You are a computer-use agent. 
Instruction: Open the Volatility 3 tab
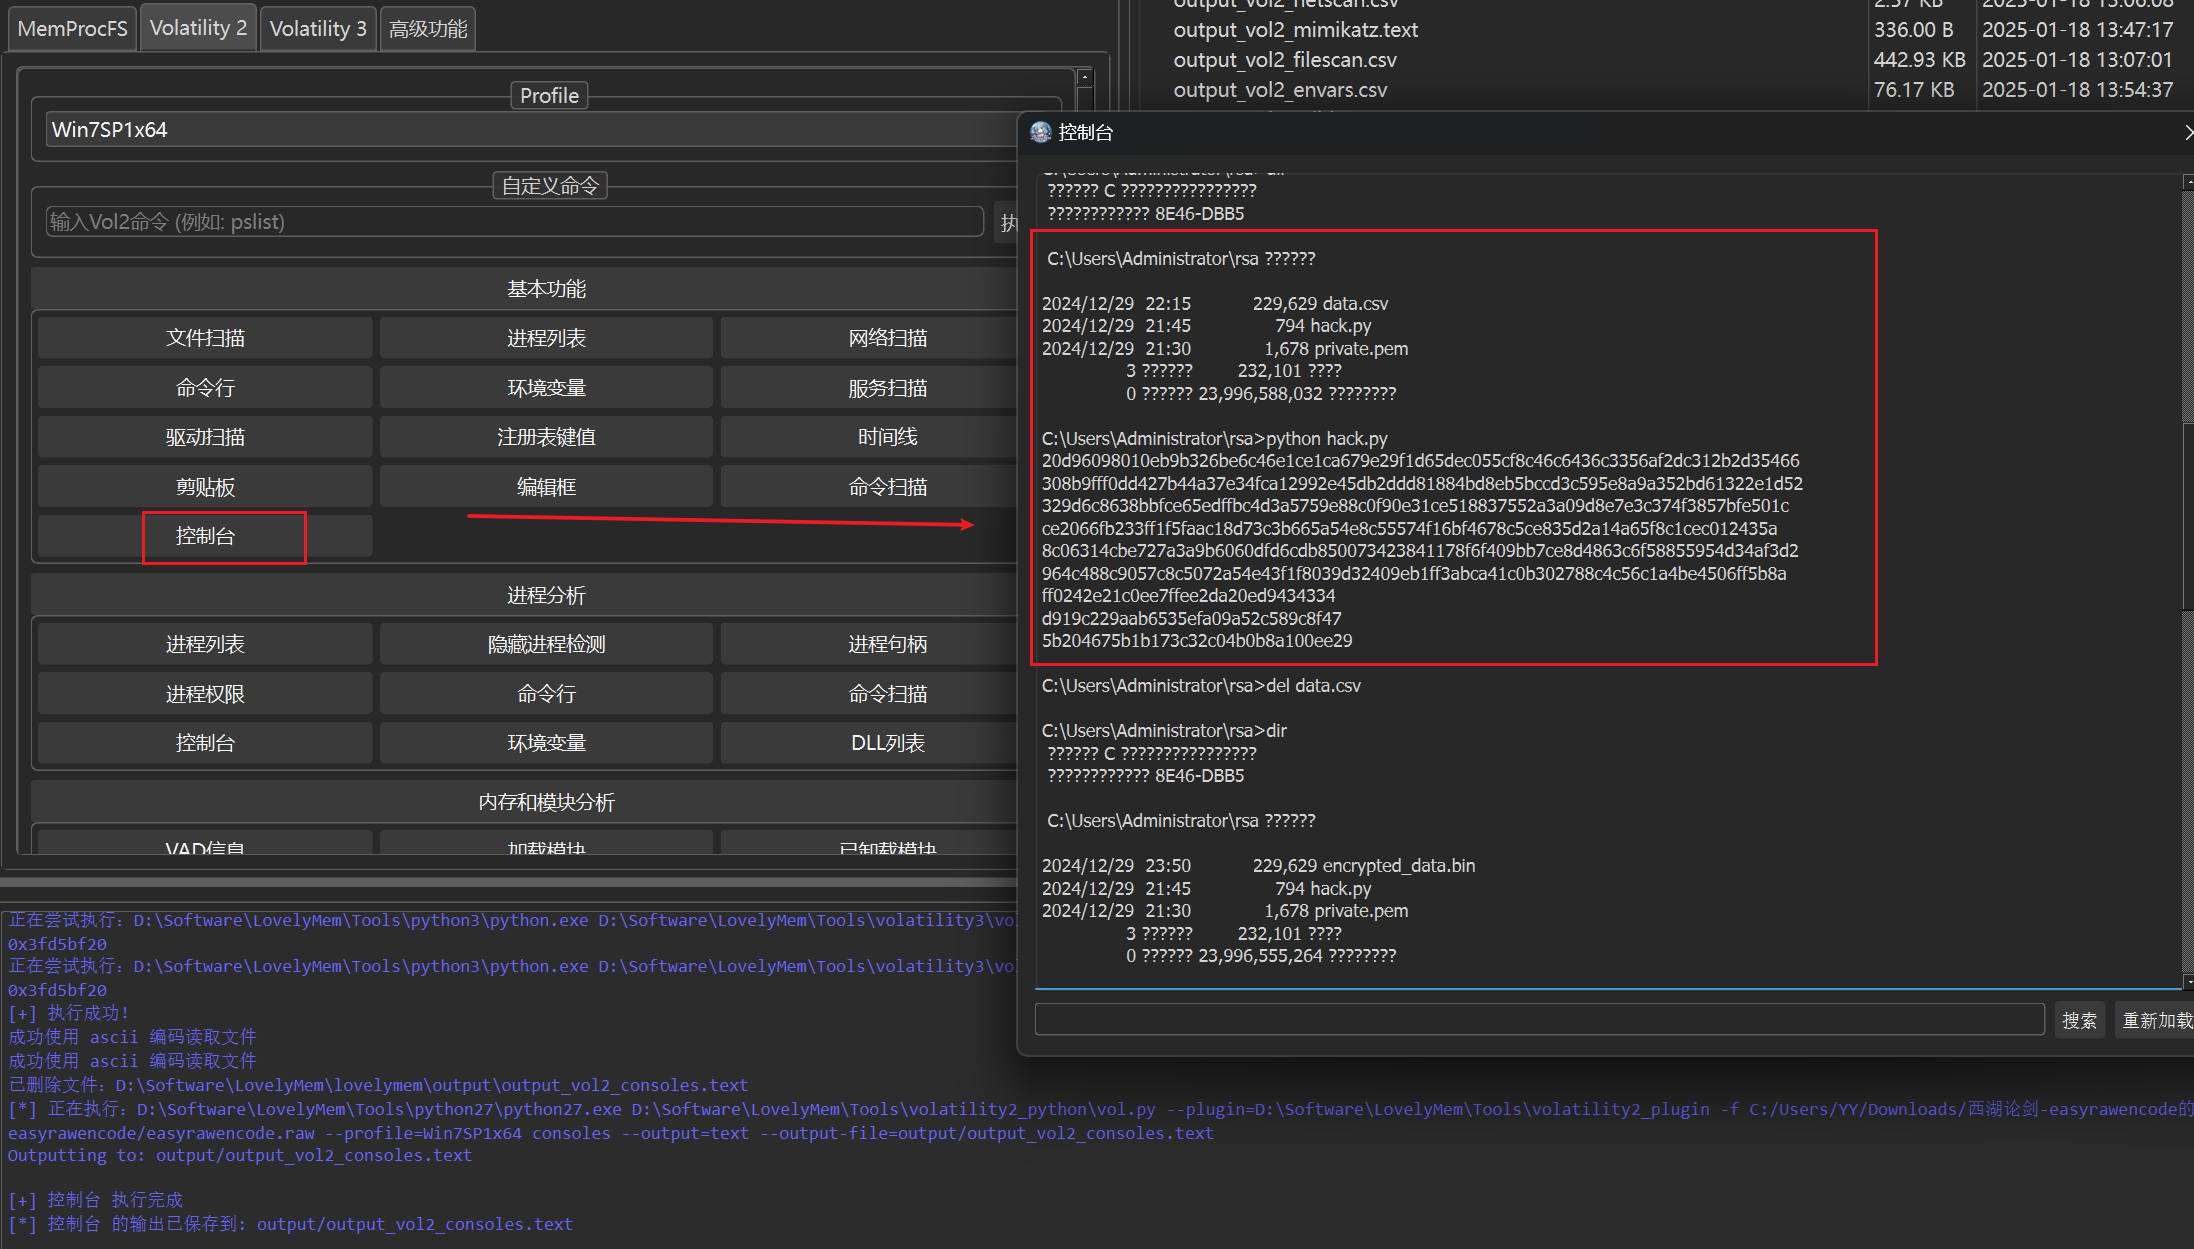pos(318,28)
